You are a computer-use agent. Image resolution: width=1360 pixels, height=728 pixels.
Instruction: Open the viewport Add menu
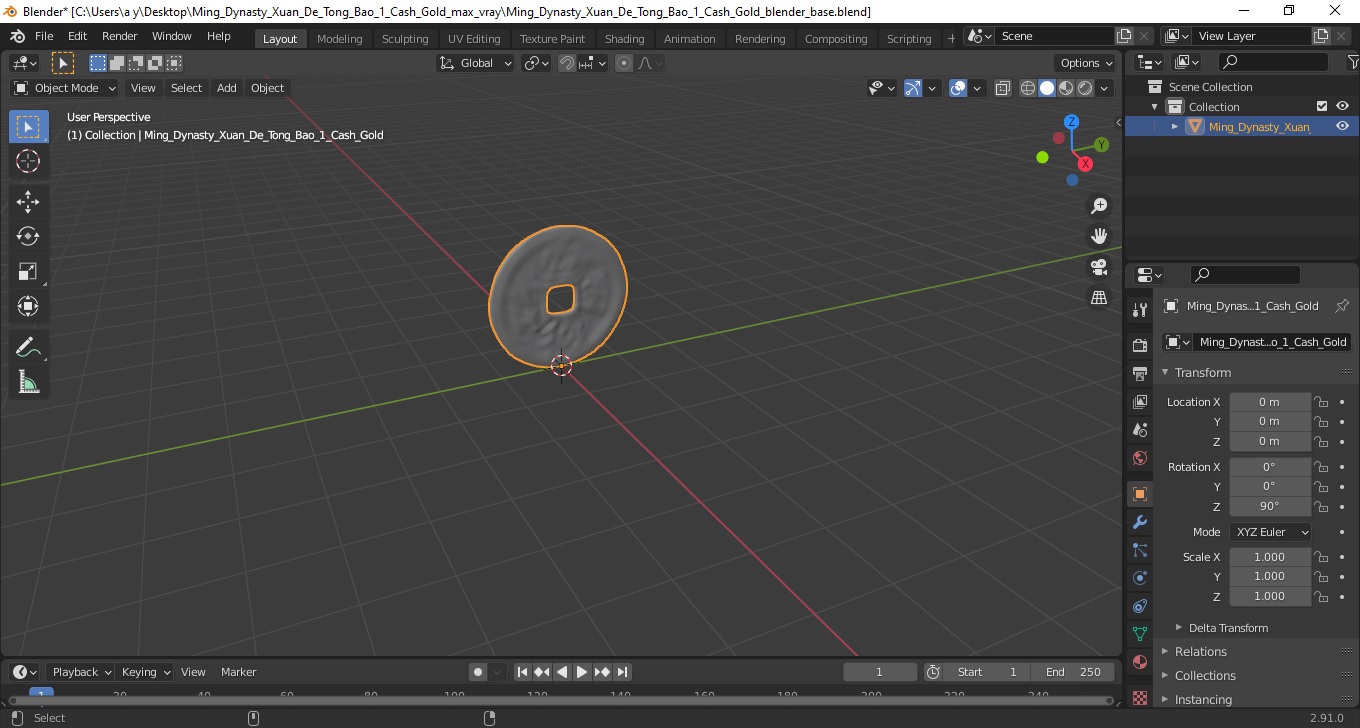coord(227,88)
